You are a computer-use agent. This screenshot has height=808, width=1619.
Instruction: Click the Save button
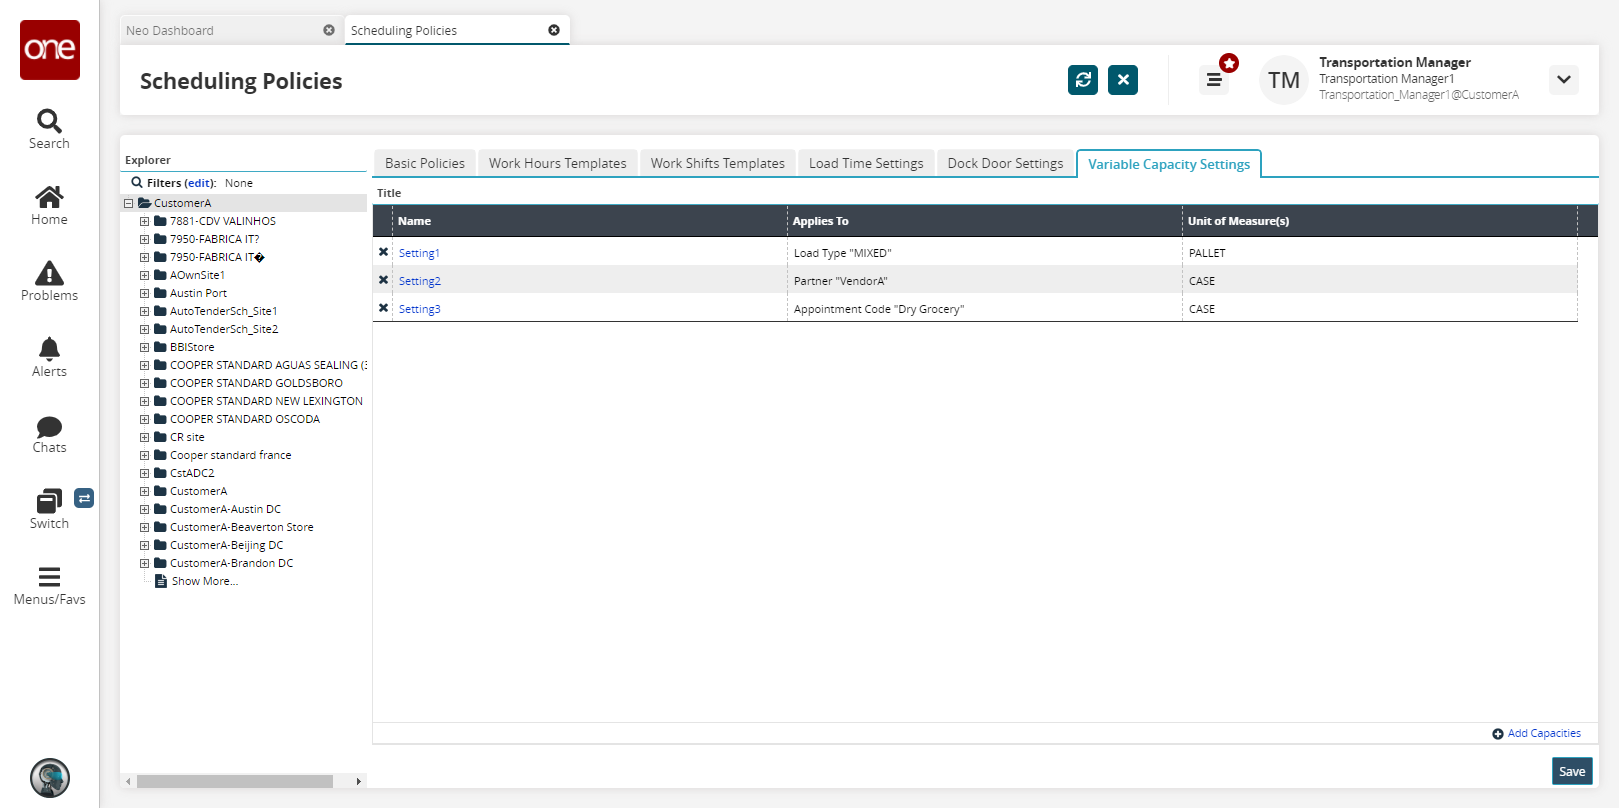pos(1571,771)
